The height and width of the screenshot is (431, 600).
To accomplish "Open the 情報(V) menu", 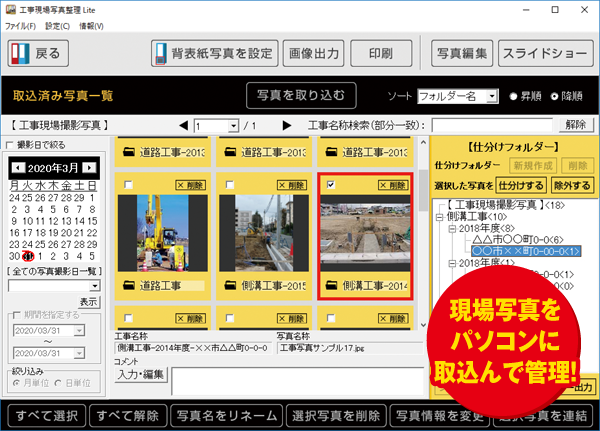I will point(91,26).
